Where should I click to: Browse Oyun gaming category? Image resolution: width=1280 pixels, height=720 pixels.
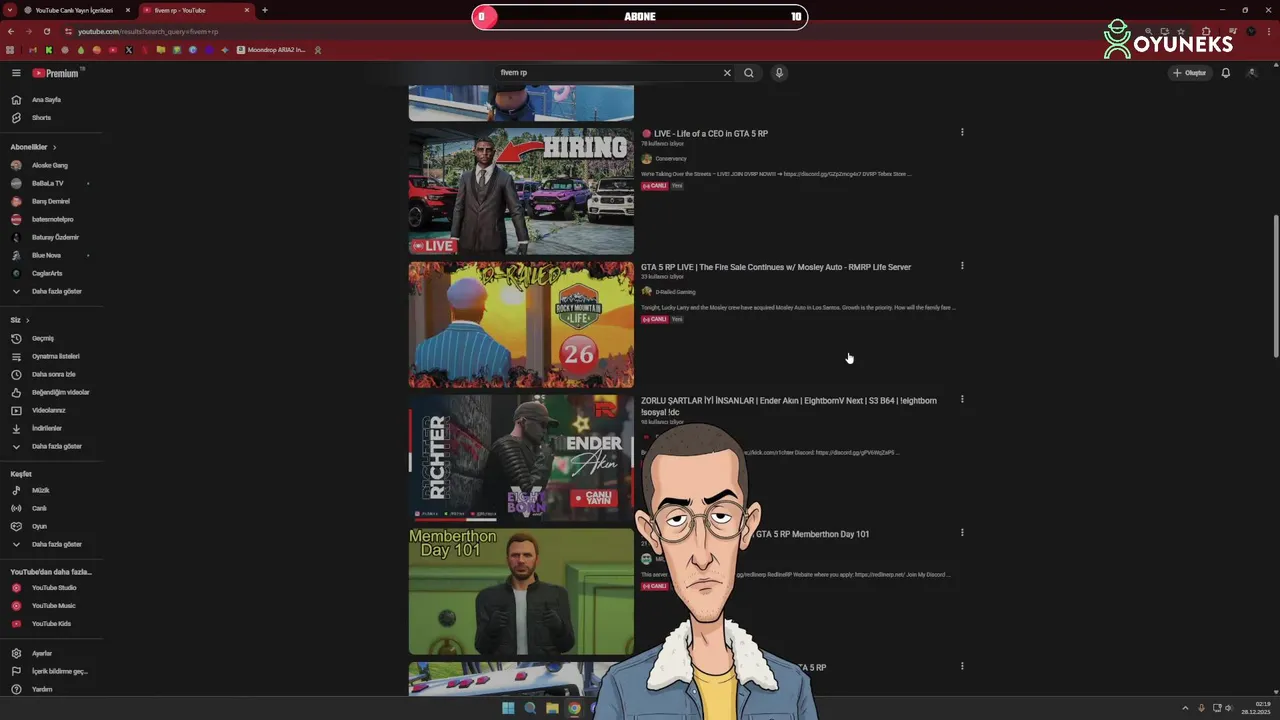39,526
